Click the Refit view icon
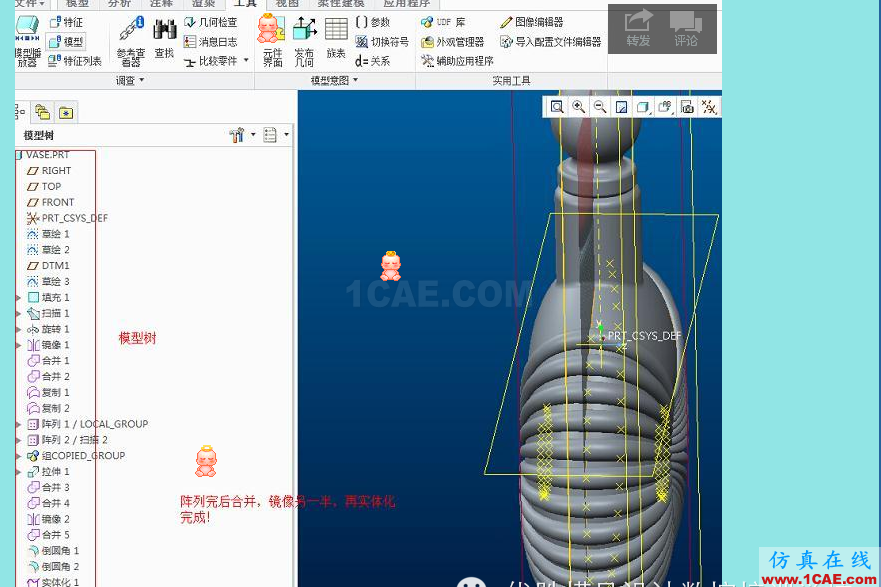Image resolution: width=881 pixels, height=587 pixels. (557, 107)
